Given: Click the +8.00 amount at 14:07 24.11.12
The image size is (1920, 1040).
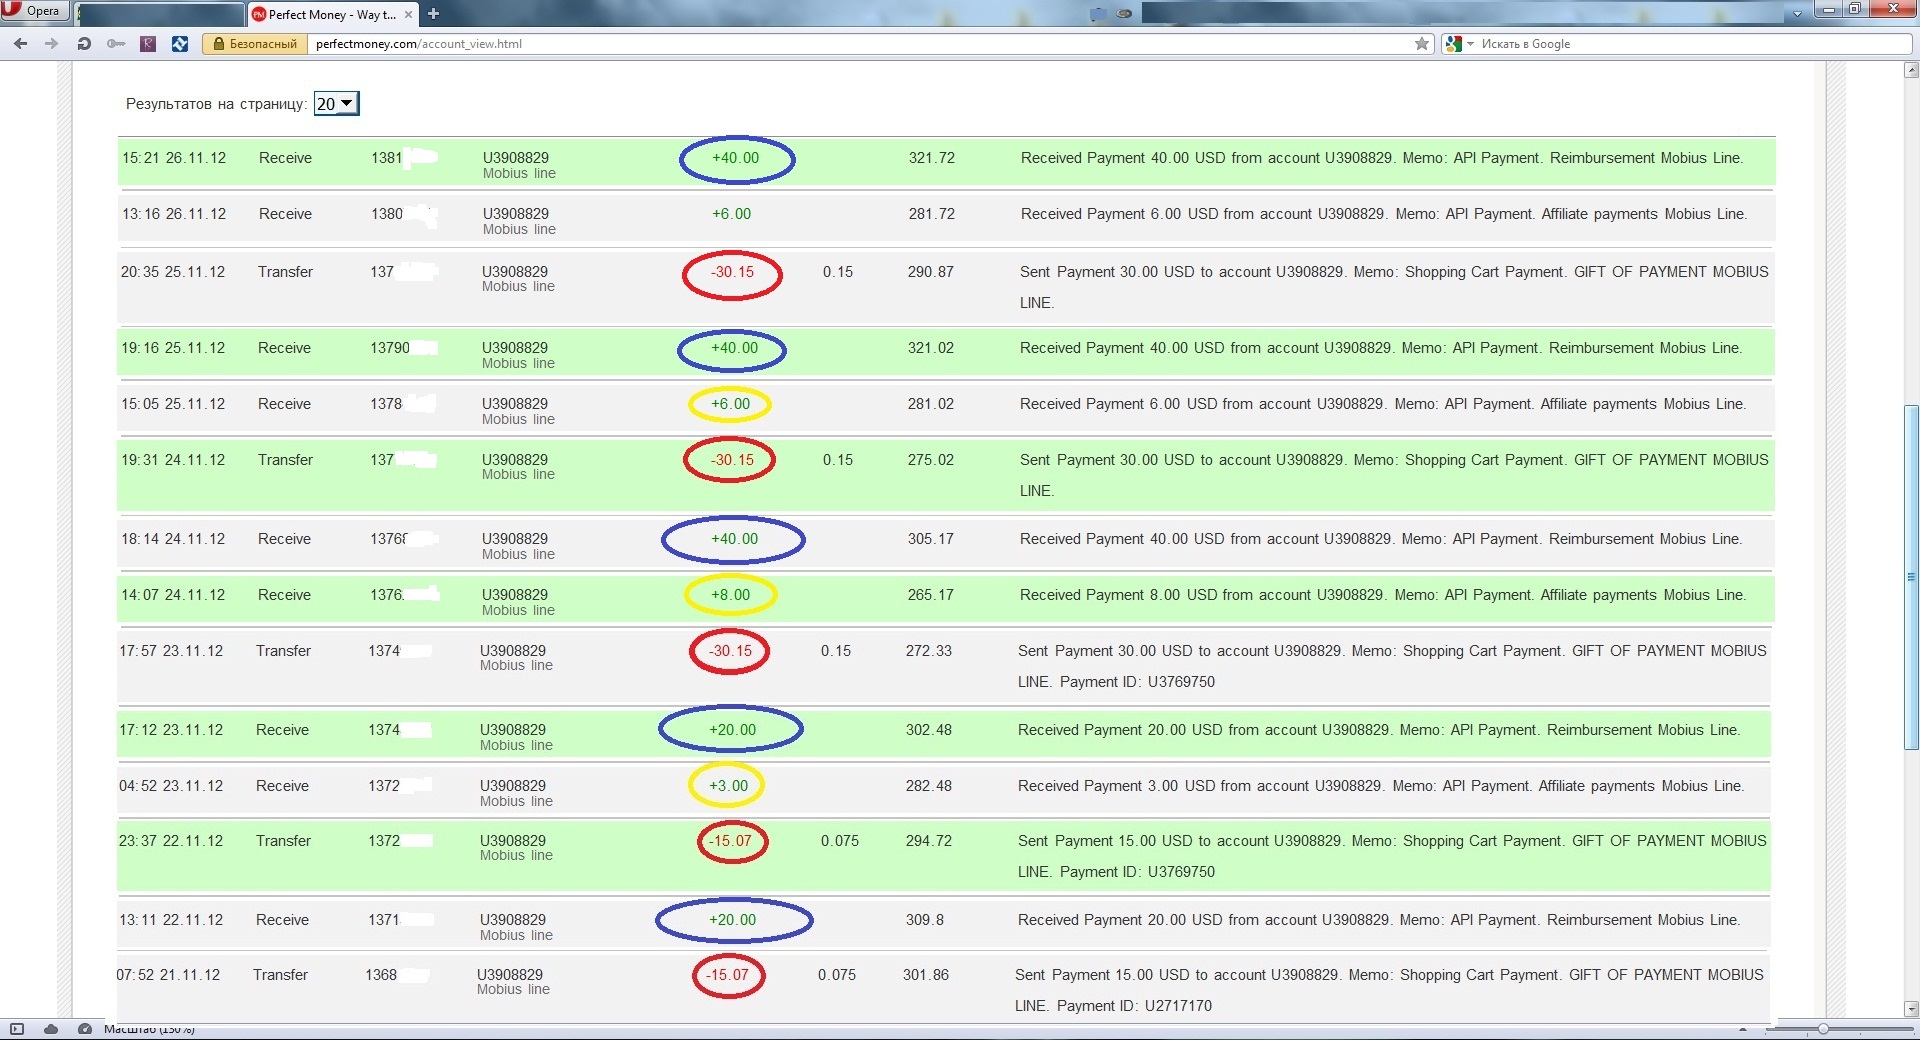Looking at the screenshot, I should point(730,595).
